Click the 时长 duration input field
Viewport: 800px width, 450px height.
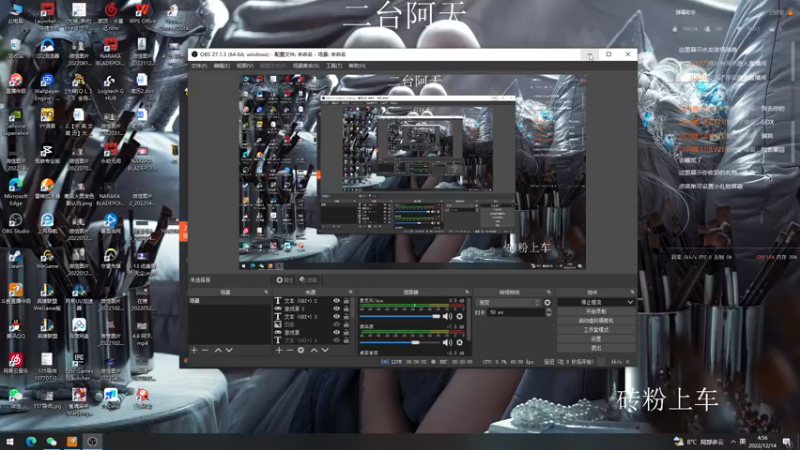pyautogui.click(x=515, y=312)
